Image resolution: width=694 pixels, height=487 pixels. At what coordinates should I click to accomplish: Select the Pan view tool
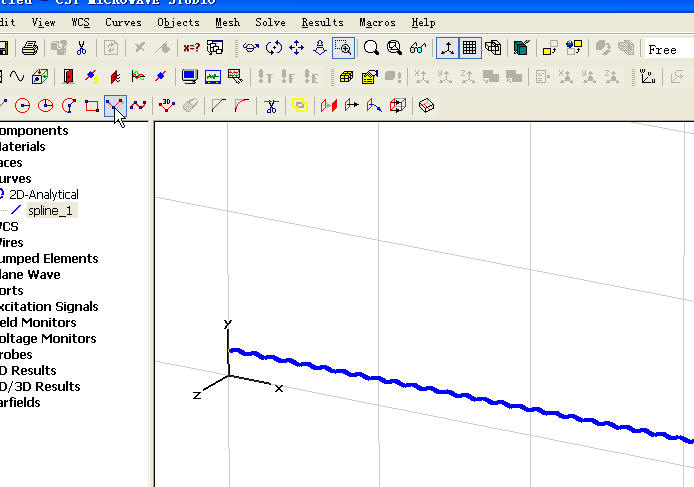click(x=297, y=48)
